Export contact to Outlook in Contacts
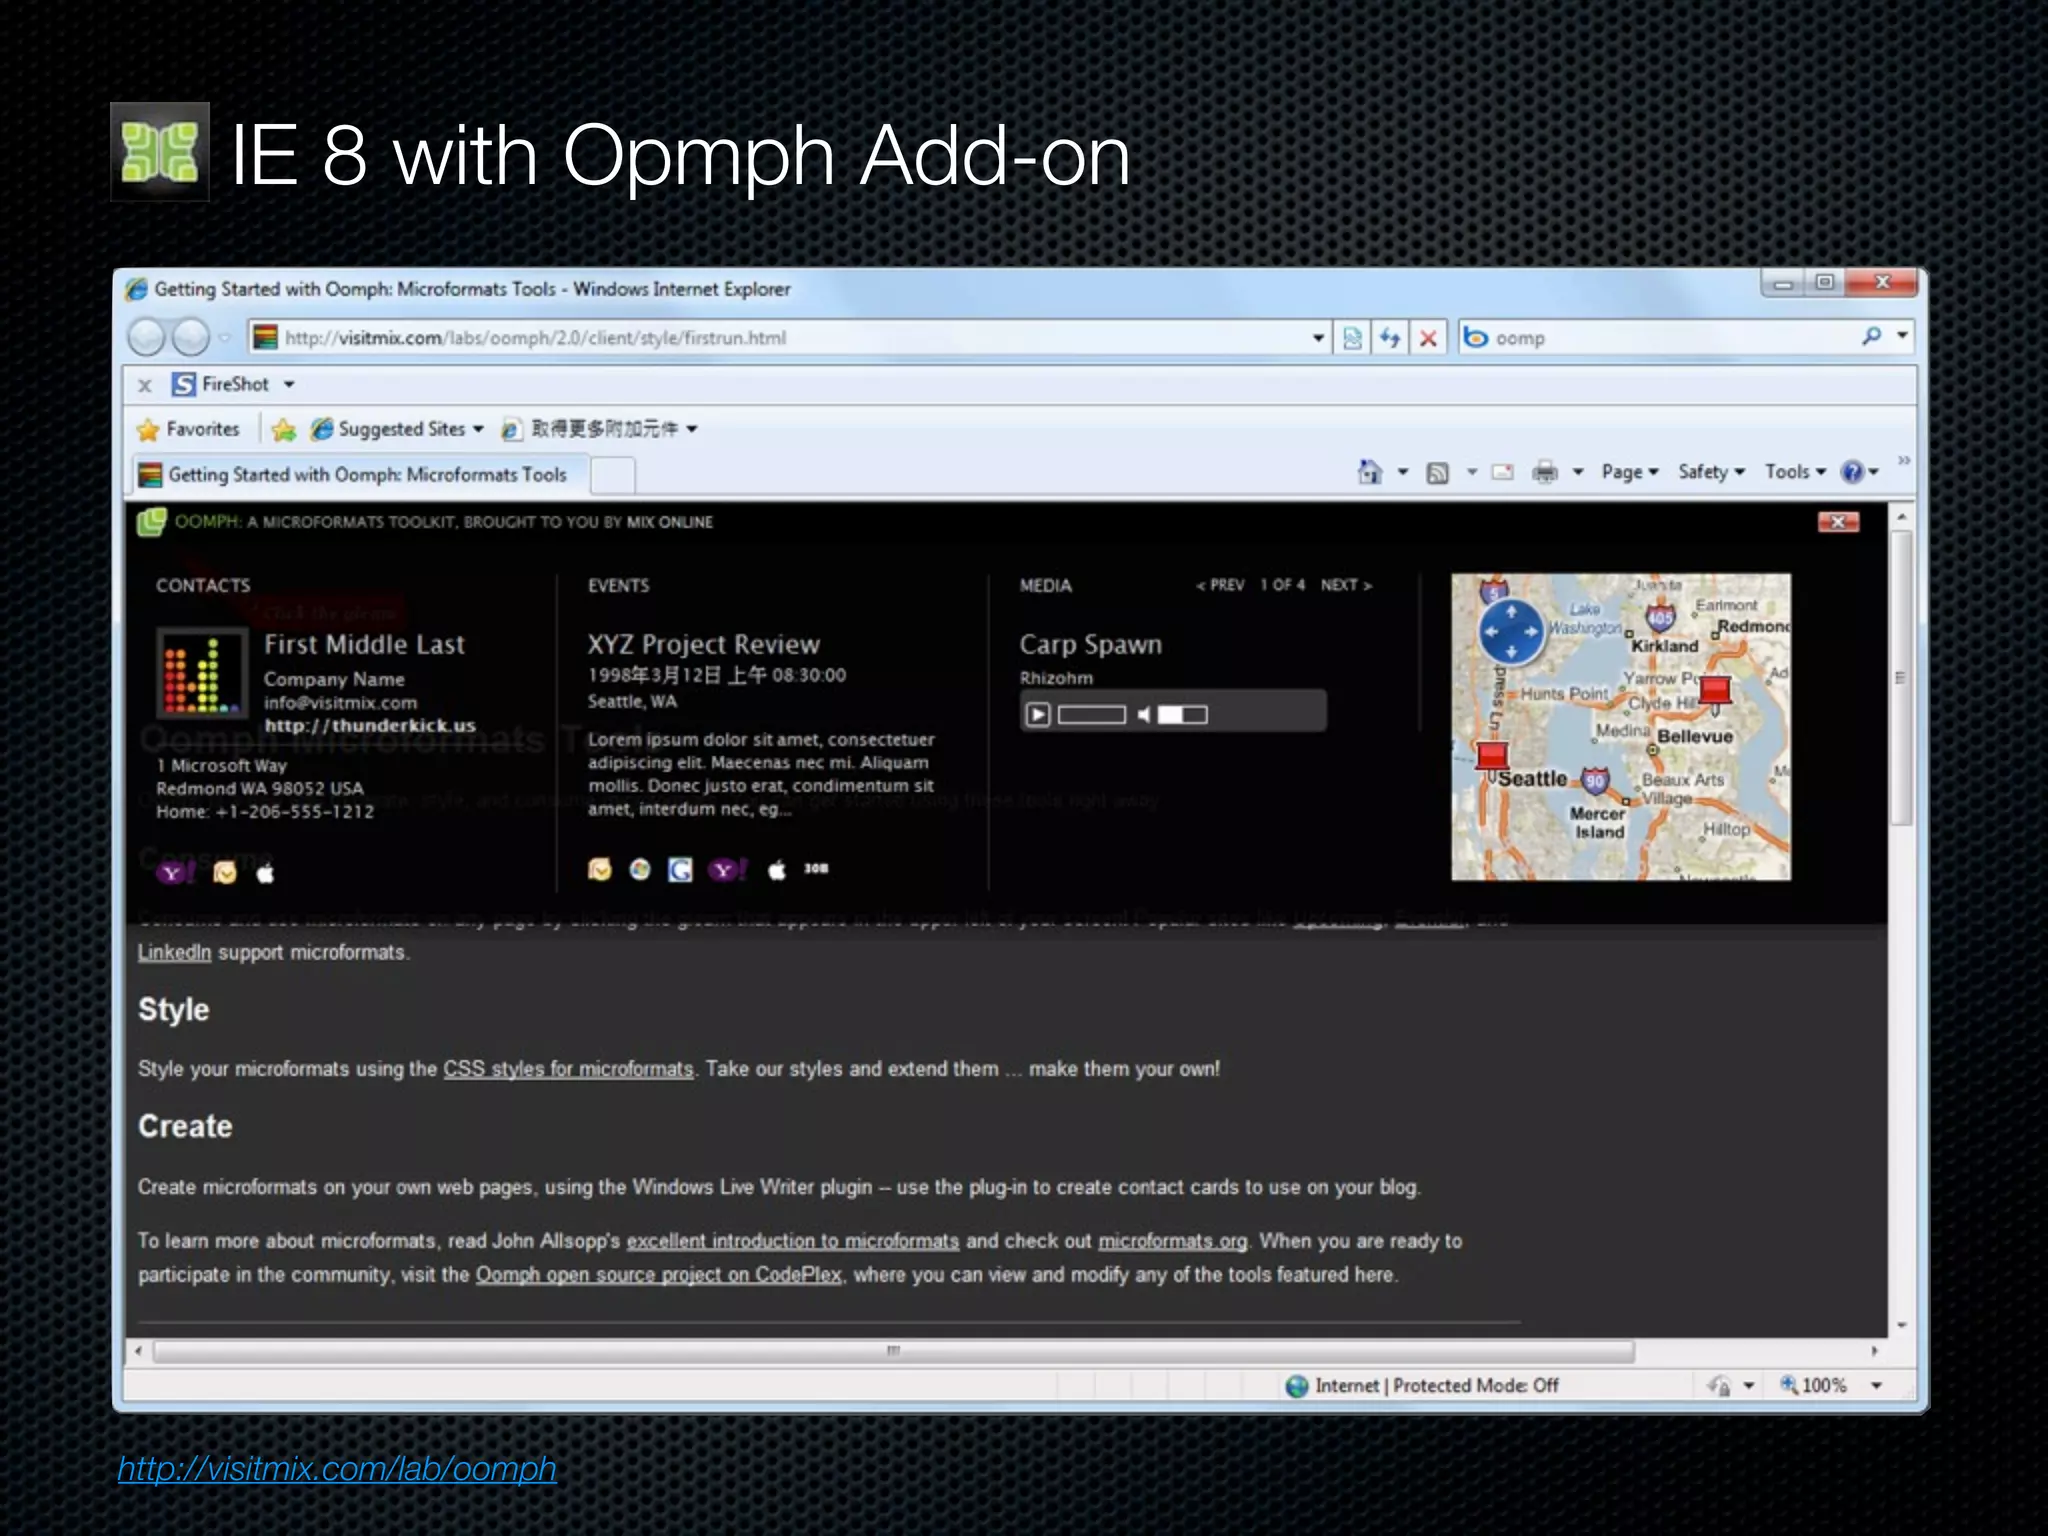Image resolution: width=2048 pixels, height=1536 pixels. tap(225, 873)
